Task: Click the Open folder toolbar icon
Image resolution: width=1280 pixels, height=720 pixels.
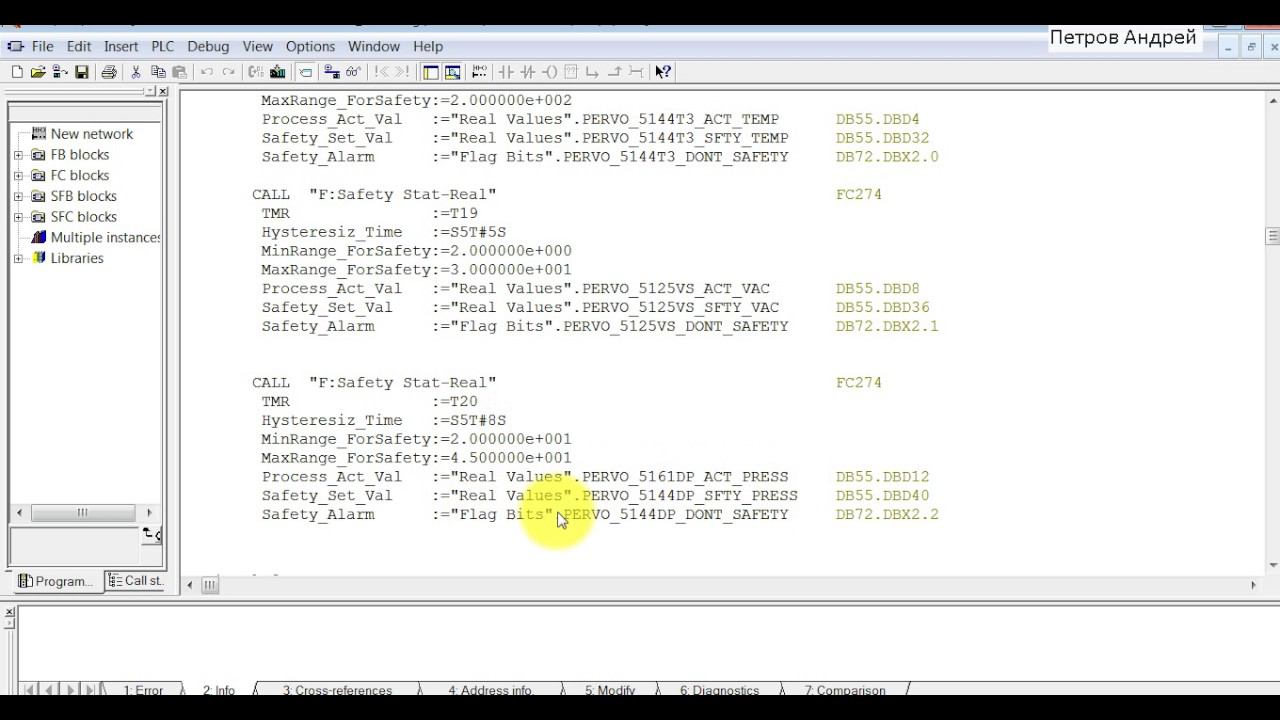Action: 38,72
